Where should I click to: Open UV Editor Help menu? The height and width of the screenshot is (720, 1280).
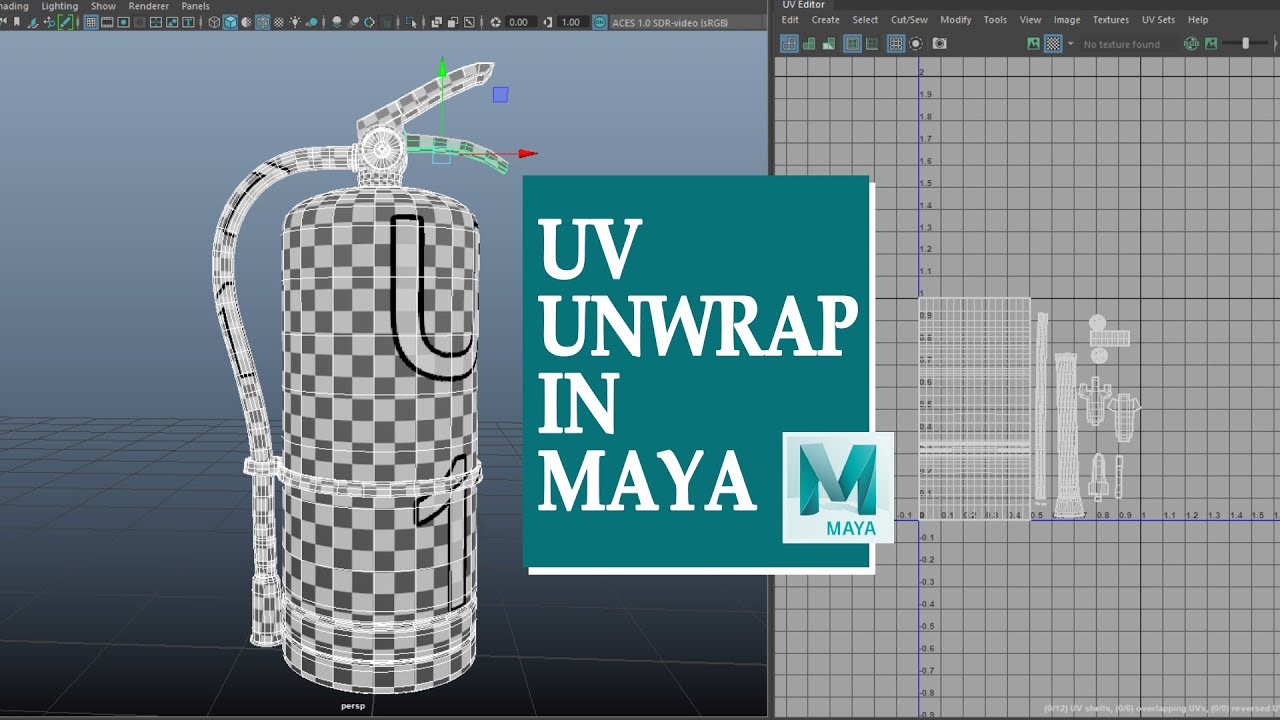tap(1198, 20)
